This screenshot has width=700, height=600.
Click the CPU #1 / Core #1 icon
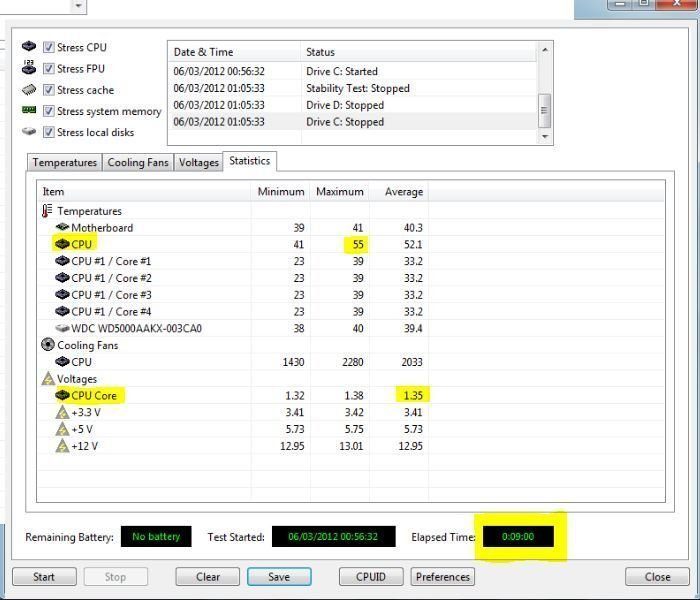point(62,261)
